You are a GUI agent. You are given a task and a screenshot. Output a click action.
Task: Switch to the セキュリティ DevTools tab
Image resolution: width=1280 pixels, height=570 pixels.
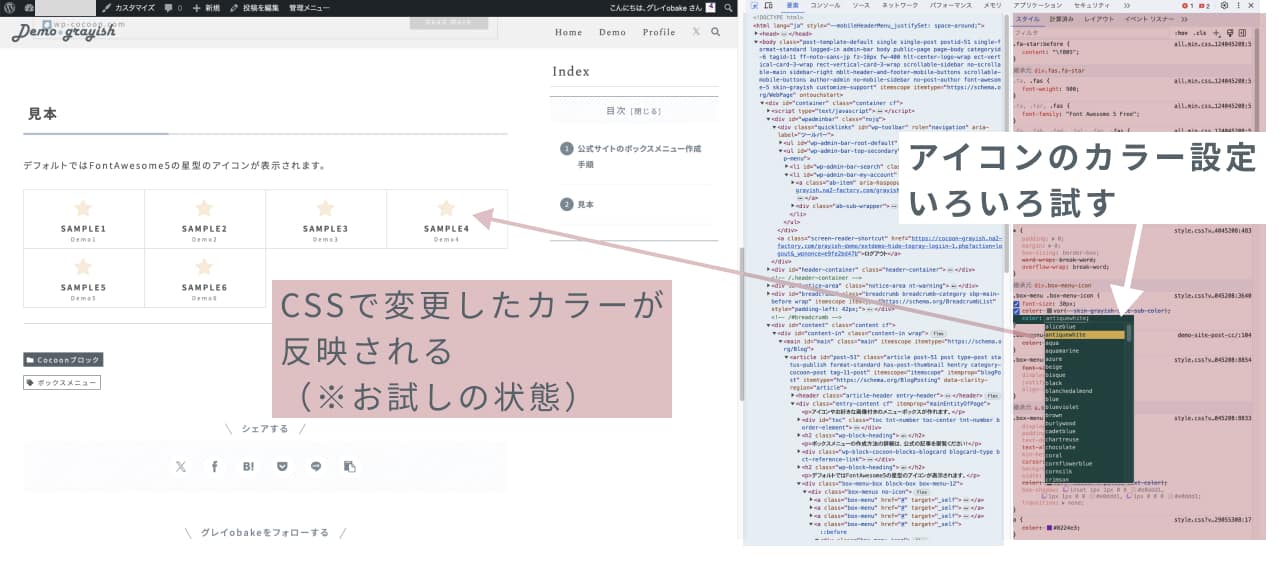1092,5
